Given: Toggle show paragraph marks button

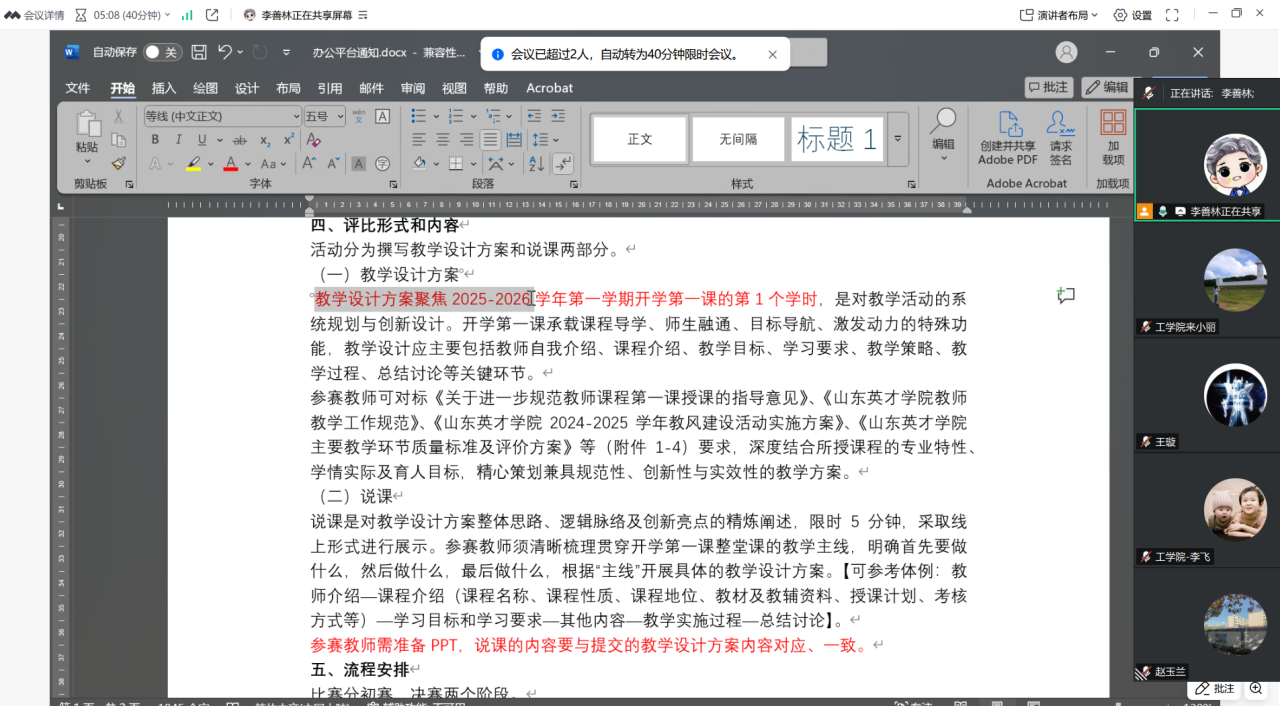Looking at the screenshot, I should tap(563, 164).
